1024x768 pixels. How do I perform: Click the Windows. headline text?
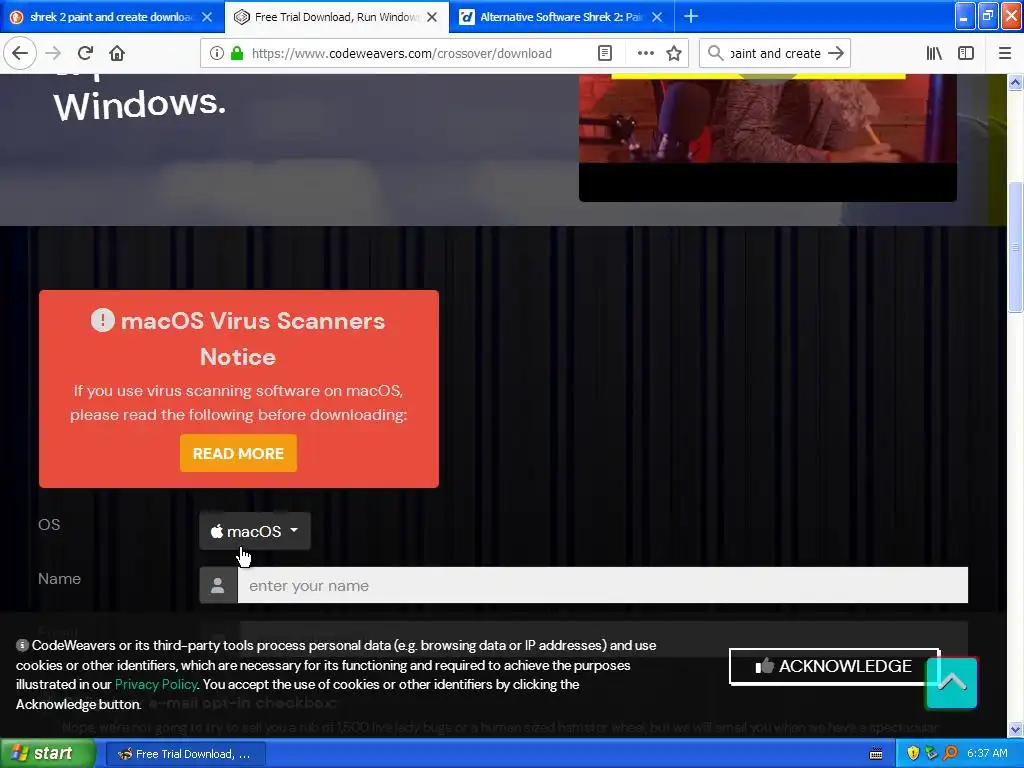[x=140, y=104]
